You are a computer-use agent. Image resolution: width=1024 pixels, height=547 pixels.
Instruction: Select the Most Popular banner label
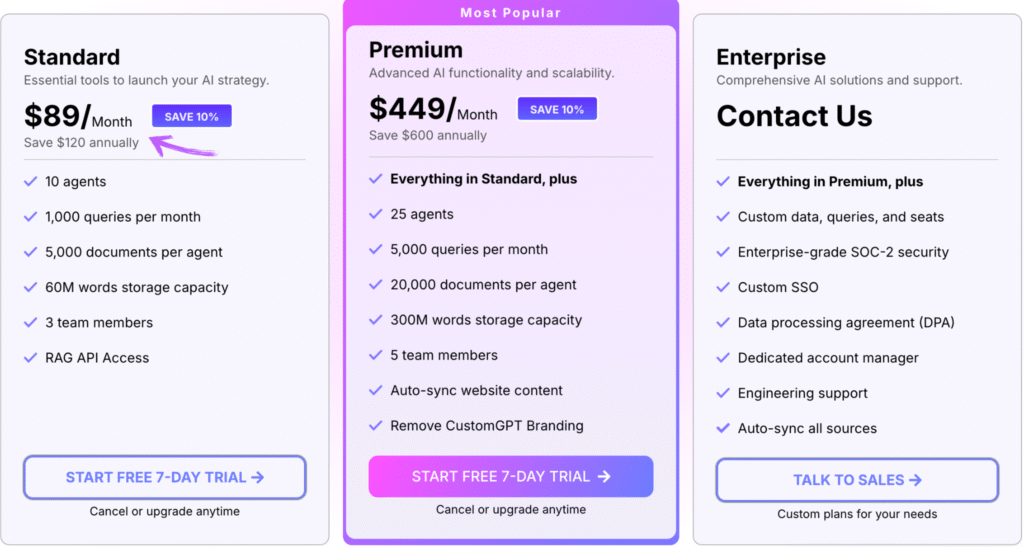(x=511, y=12)
